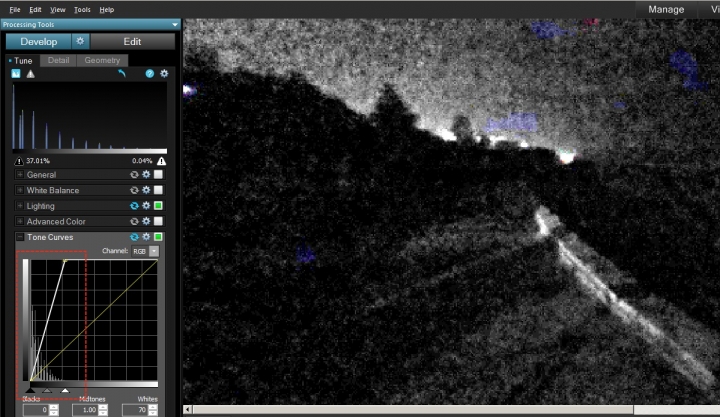Open White Balance gear menu
Viewport: 720px width, 417px height.
coord(146,190)
